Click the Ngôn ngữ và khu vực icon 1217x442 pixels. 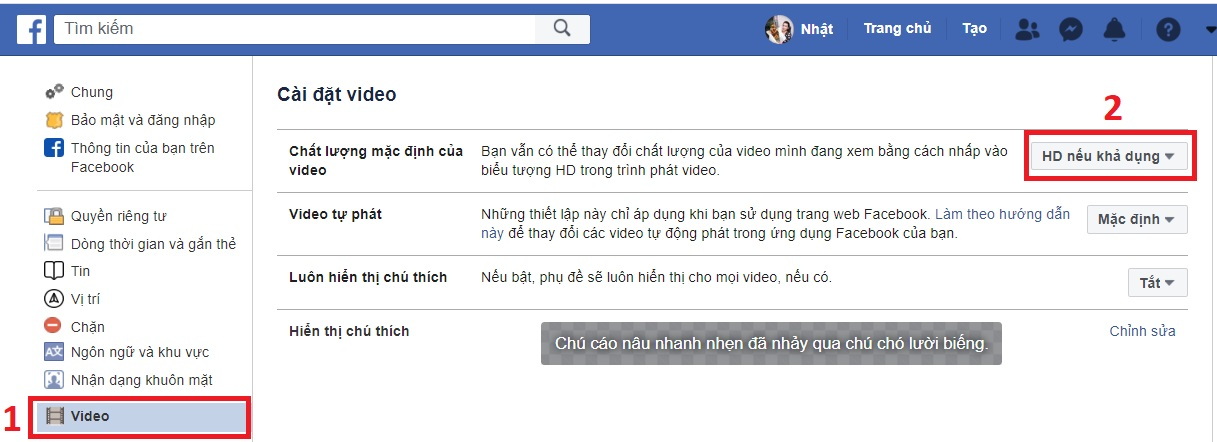click(54, 352)
